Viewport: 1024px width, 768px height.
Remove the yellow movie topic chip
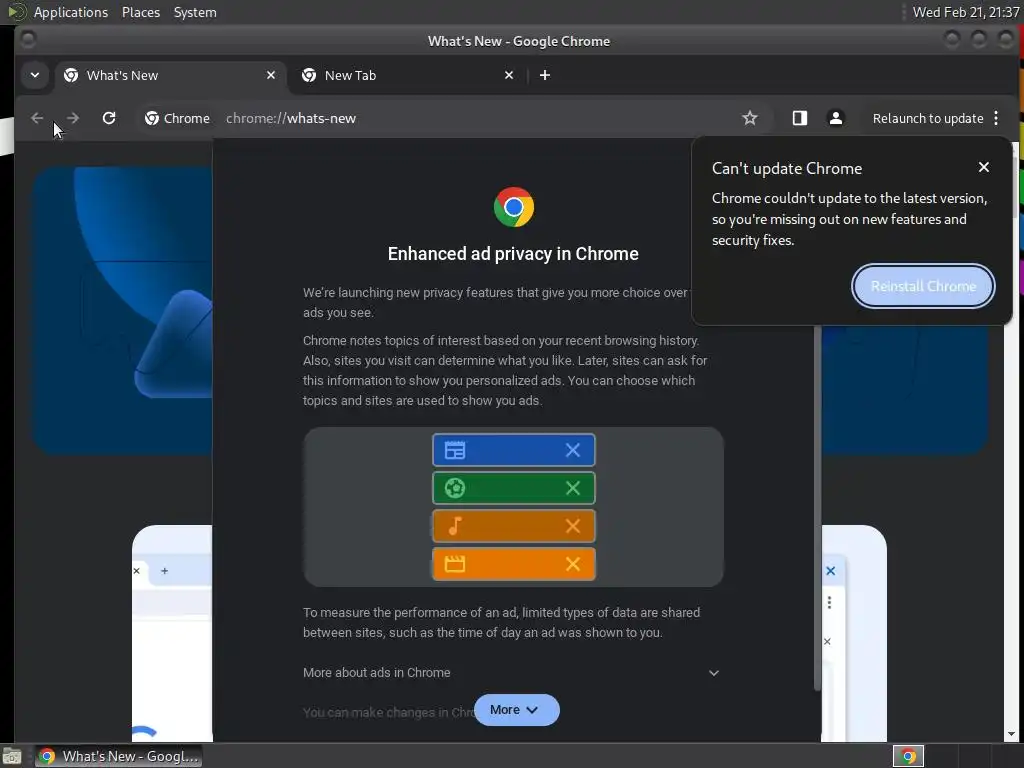pyautogui.click(x=573, y=564)
